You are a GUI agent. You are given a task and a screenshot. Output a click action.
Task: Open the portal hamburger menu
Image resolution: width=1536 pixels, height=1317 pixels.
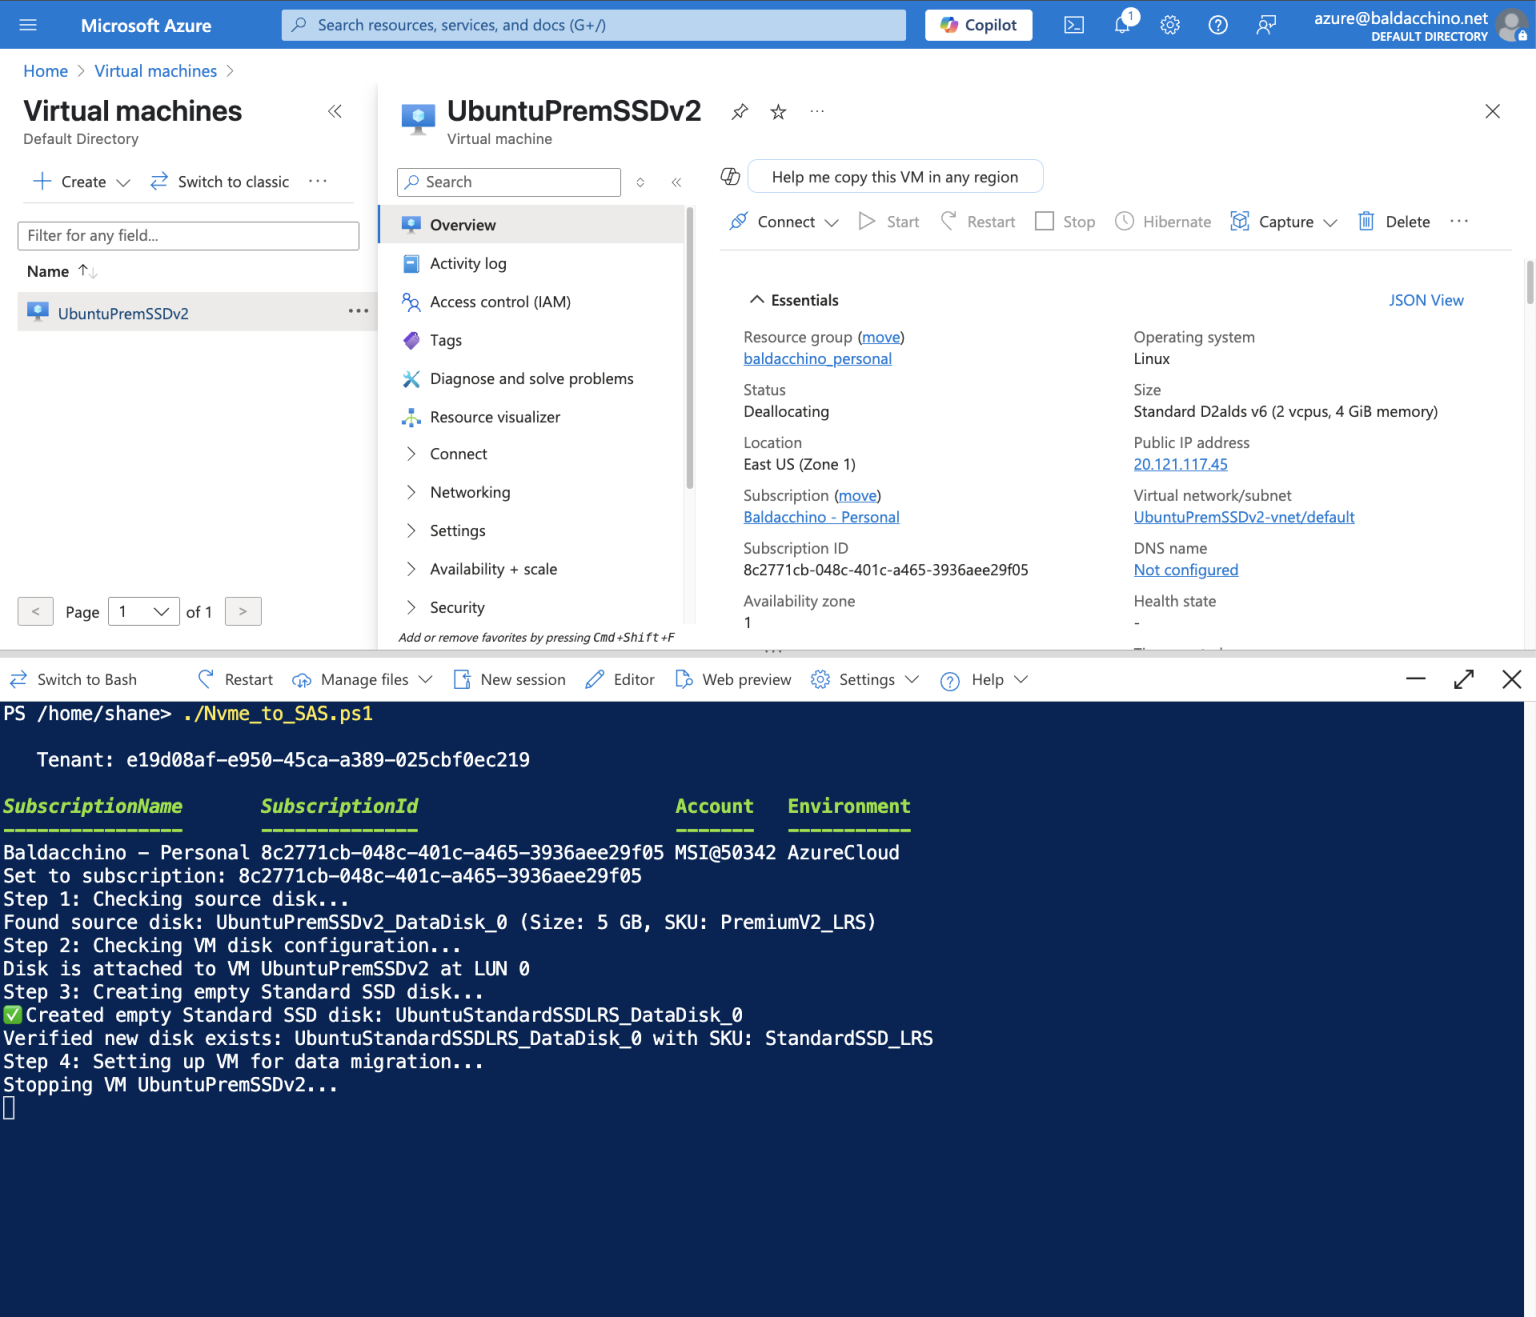coord(28,25)
